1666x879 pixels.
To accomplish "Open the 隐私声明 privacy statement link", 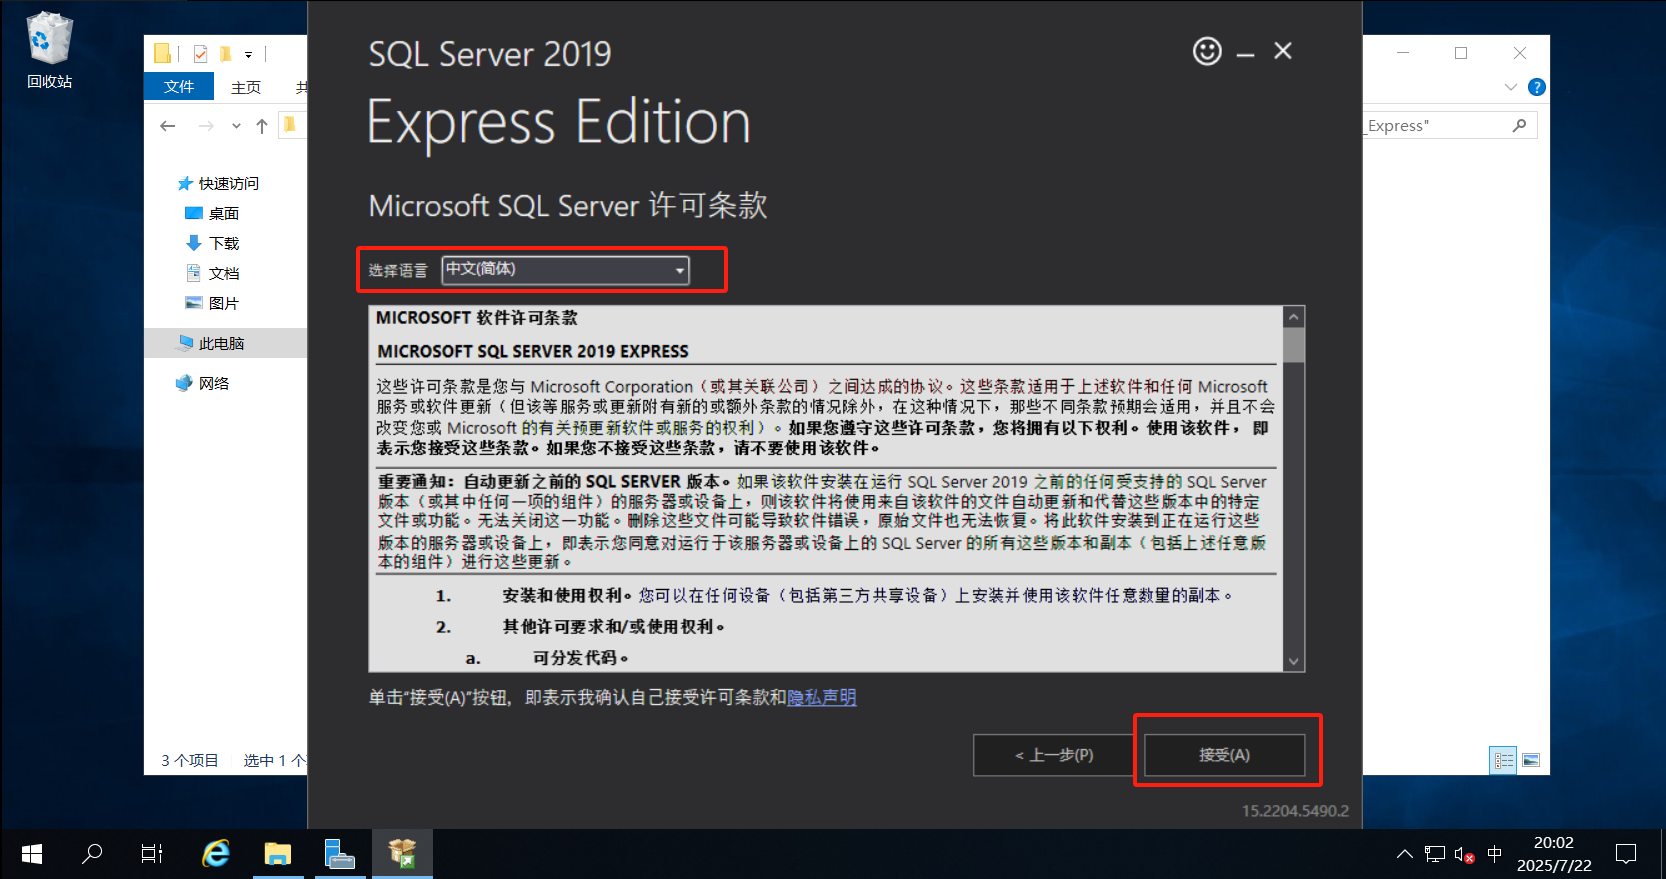I will point(822,697).
